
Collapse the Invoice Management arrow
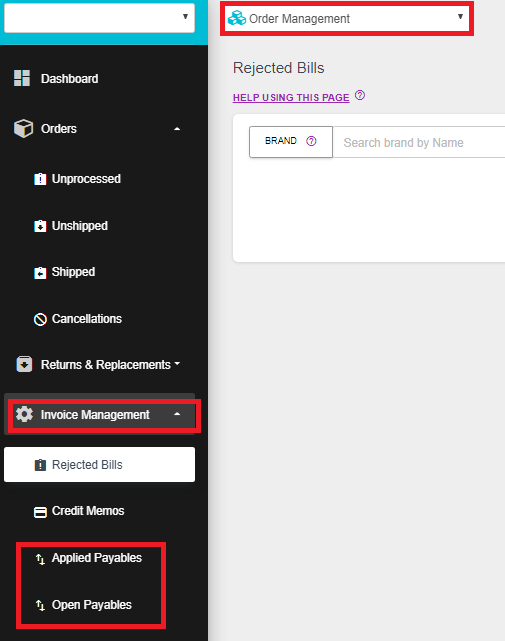coord(177,414)
